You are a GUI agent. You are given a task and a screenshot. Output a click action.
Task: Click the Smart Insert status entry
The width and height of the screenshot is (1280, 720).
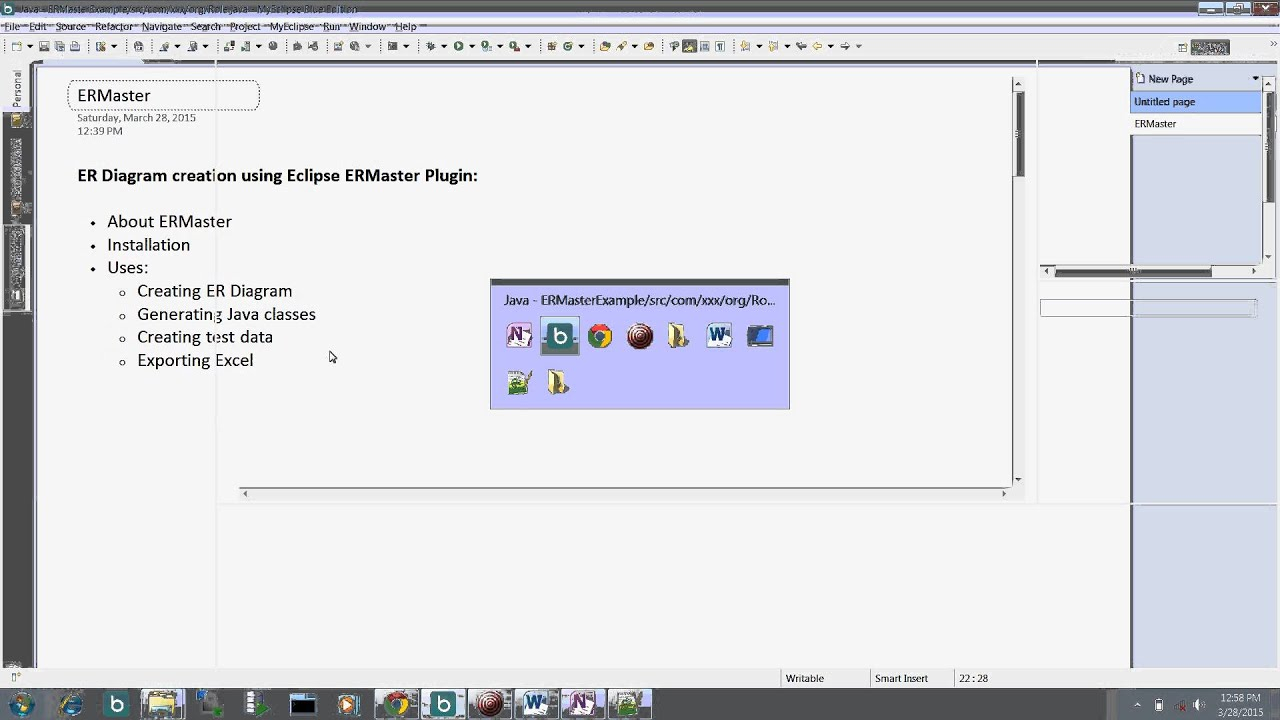tap(901, 678)
